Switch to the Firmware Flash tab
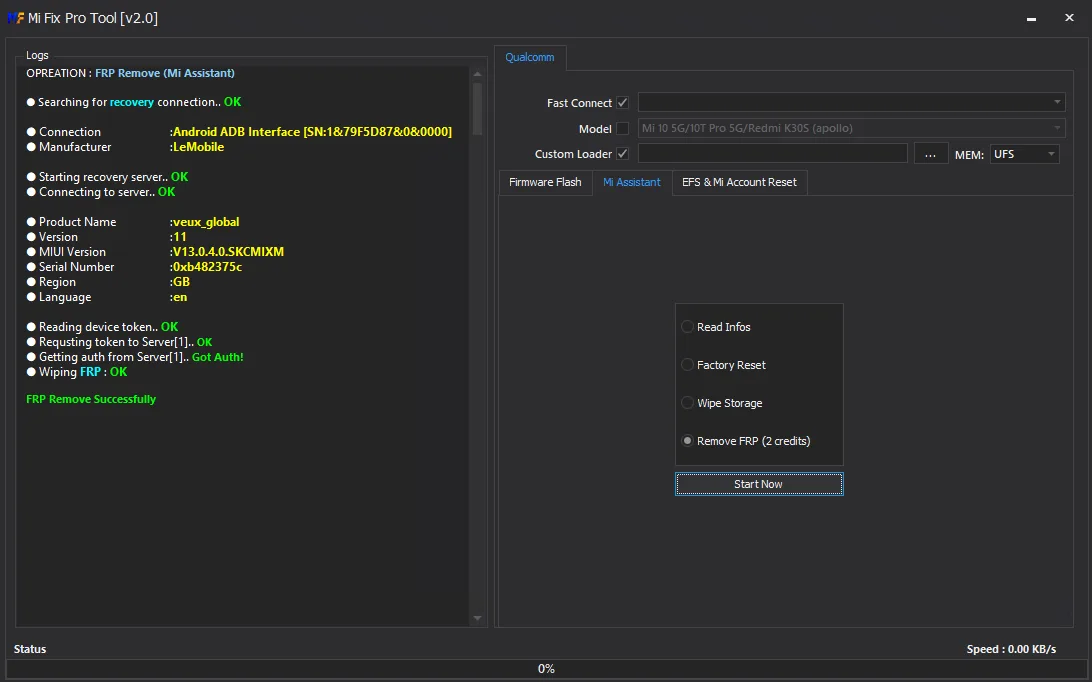This screenshot has height=682, width=1092. 545,183
